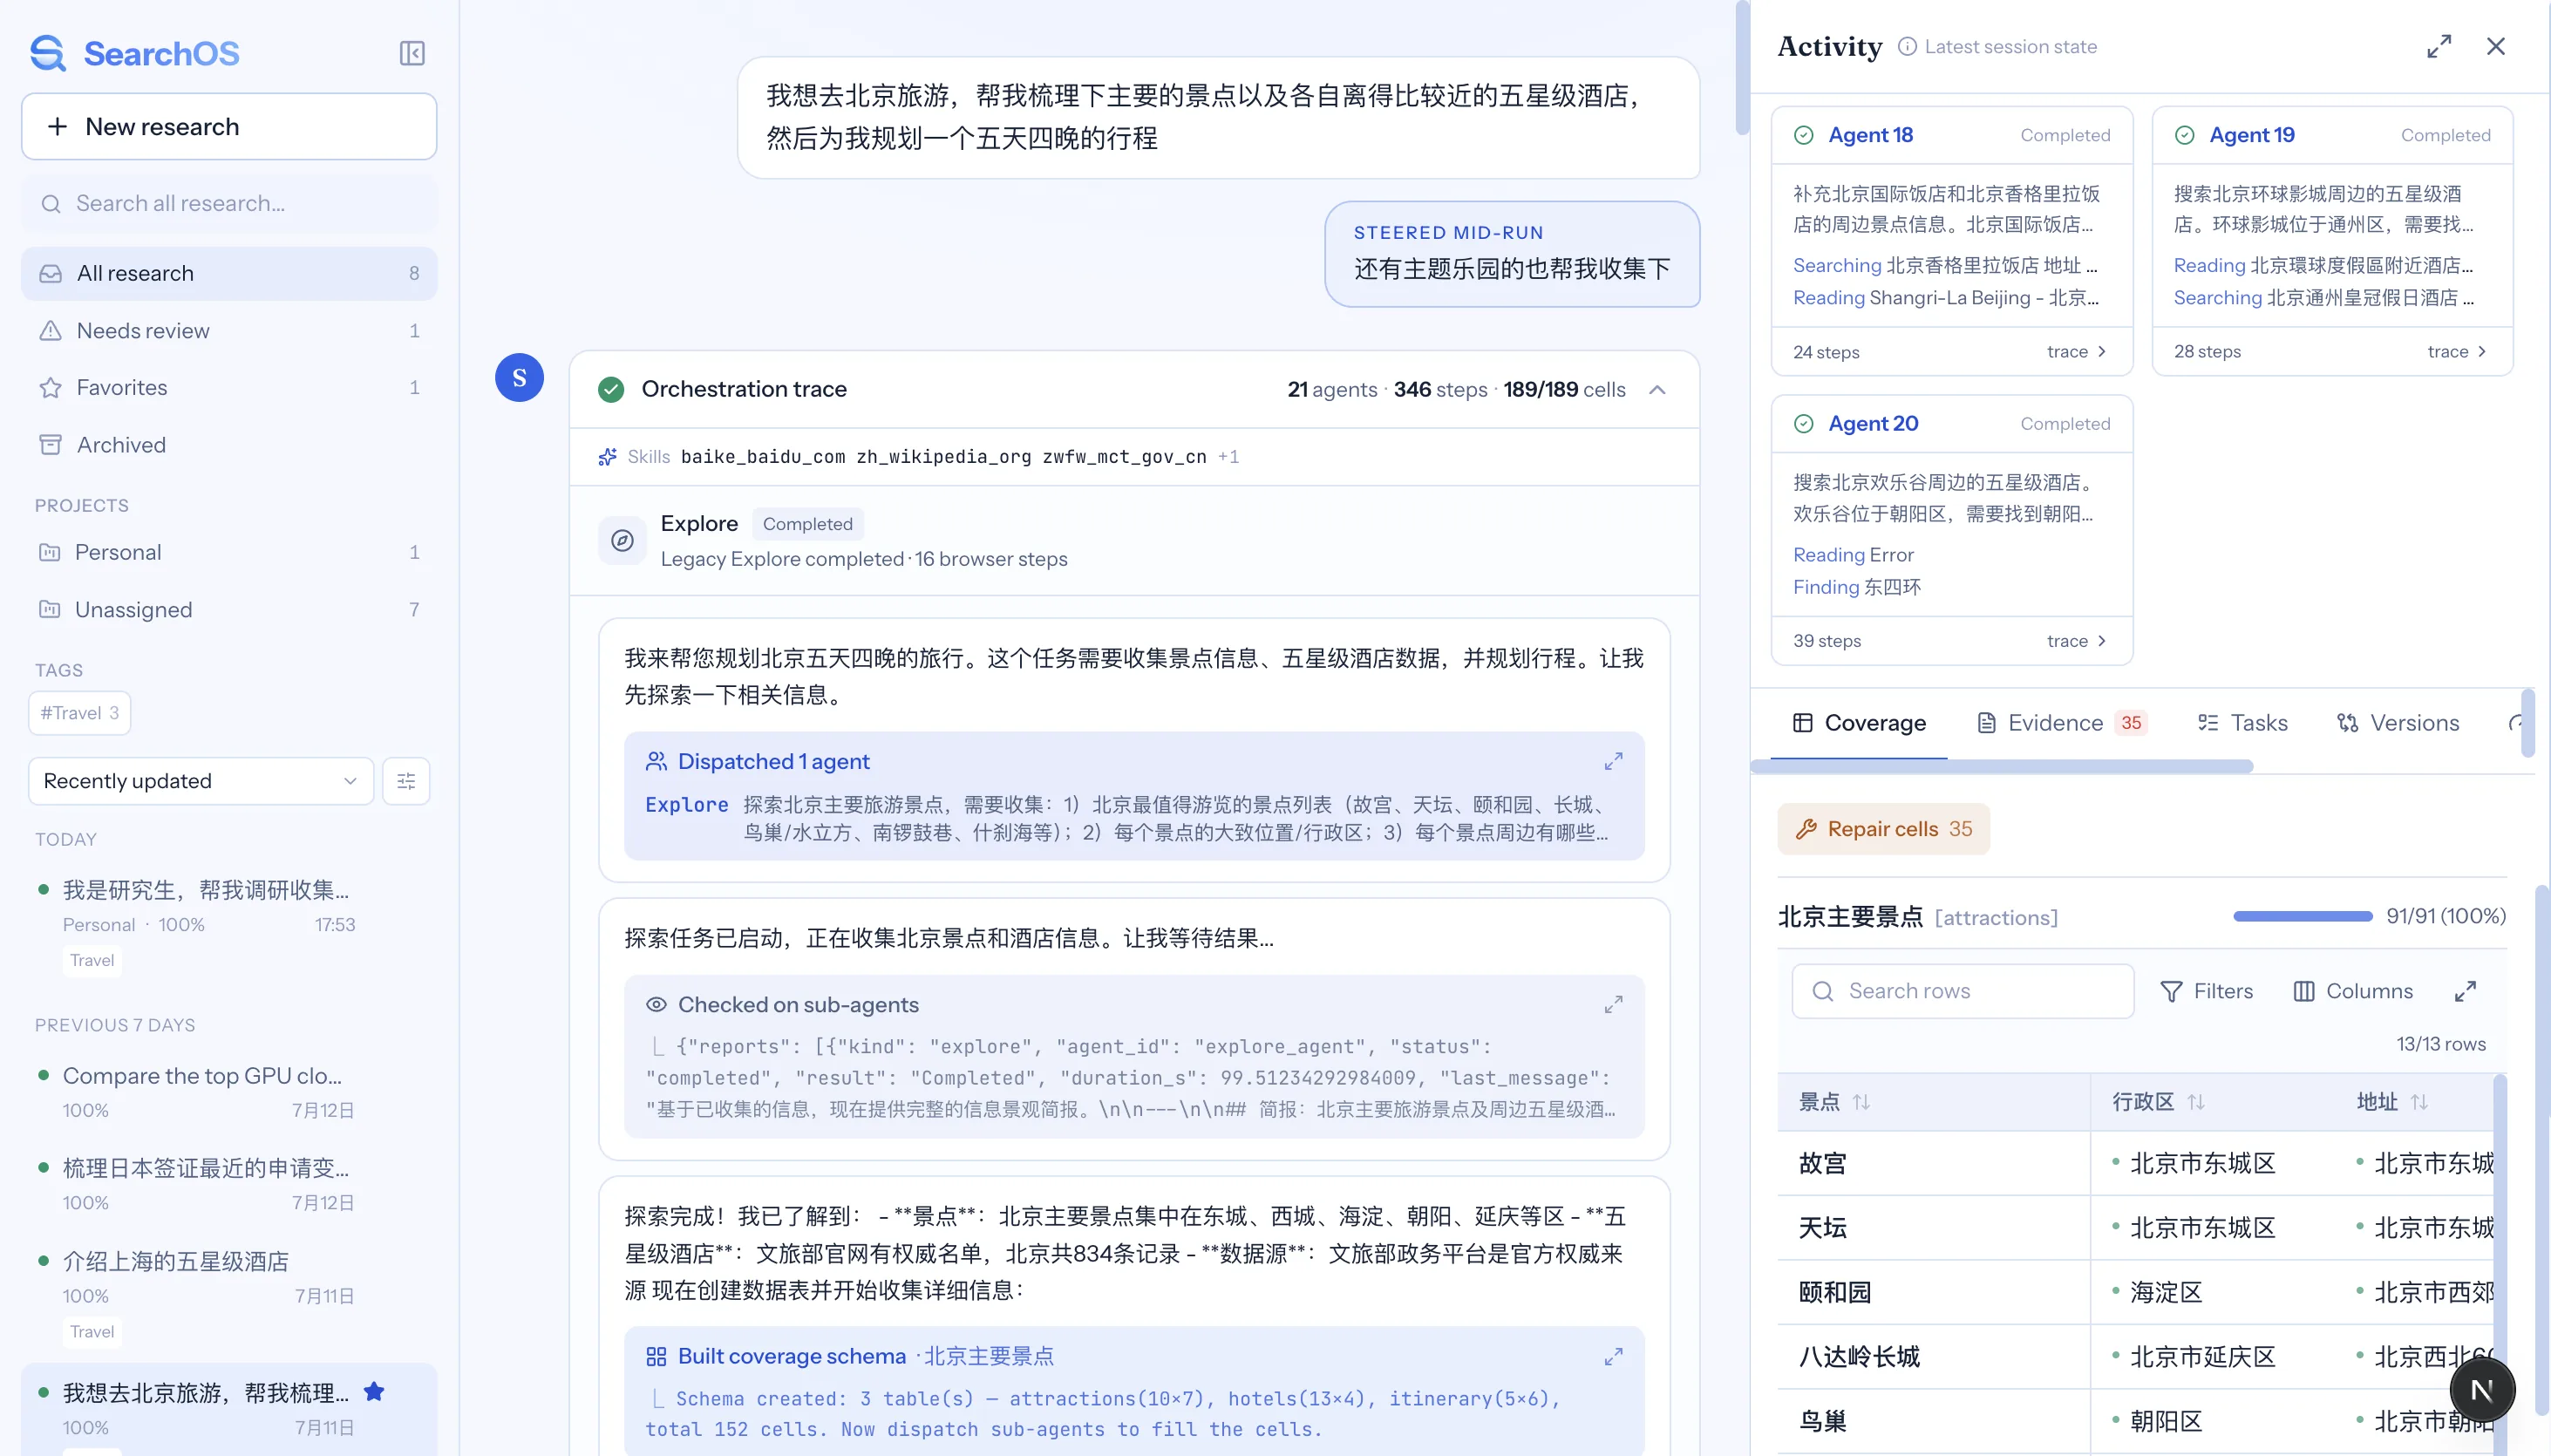Image resolution: width=2551 pixels, height=1456 pixels.
Task: Open the Needs review list
Action: 229,331
